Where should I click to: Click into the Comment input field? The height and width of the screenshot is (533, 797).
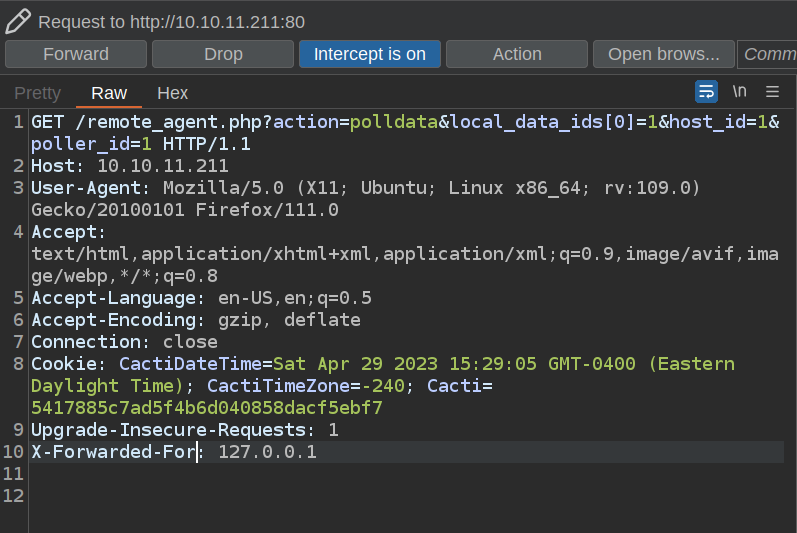768,54
